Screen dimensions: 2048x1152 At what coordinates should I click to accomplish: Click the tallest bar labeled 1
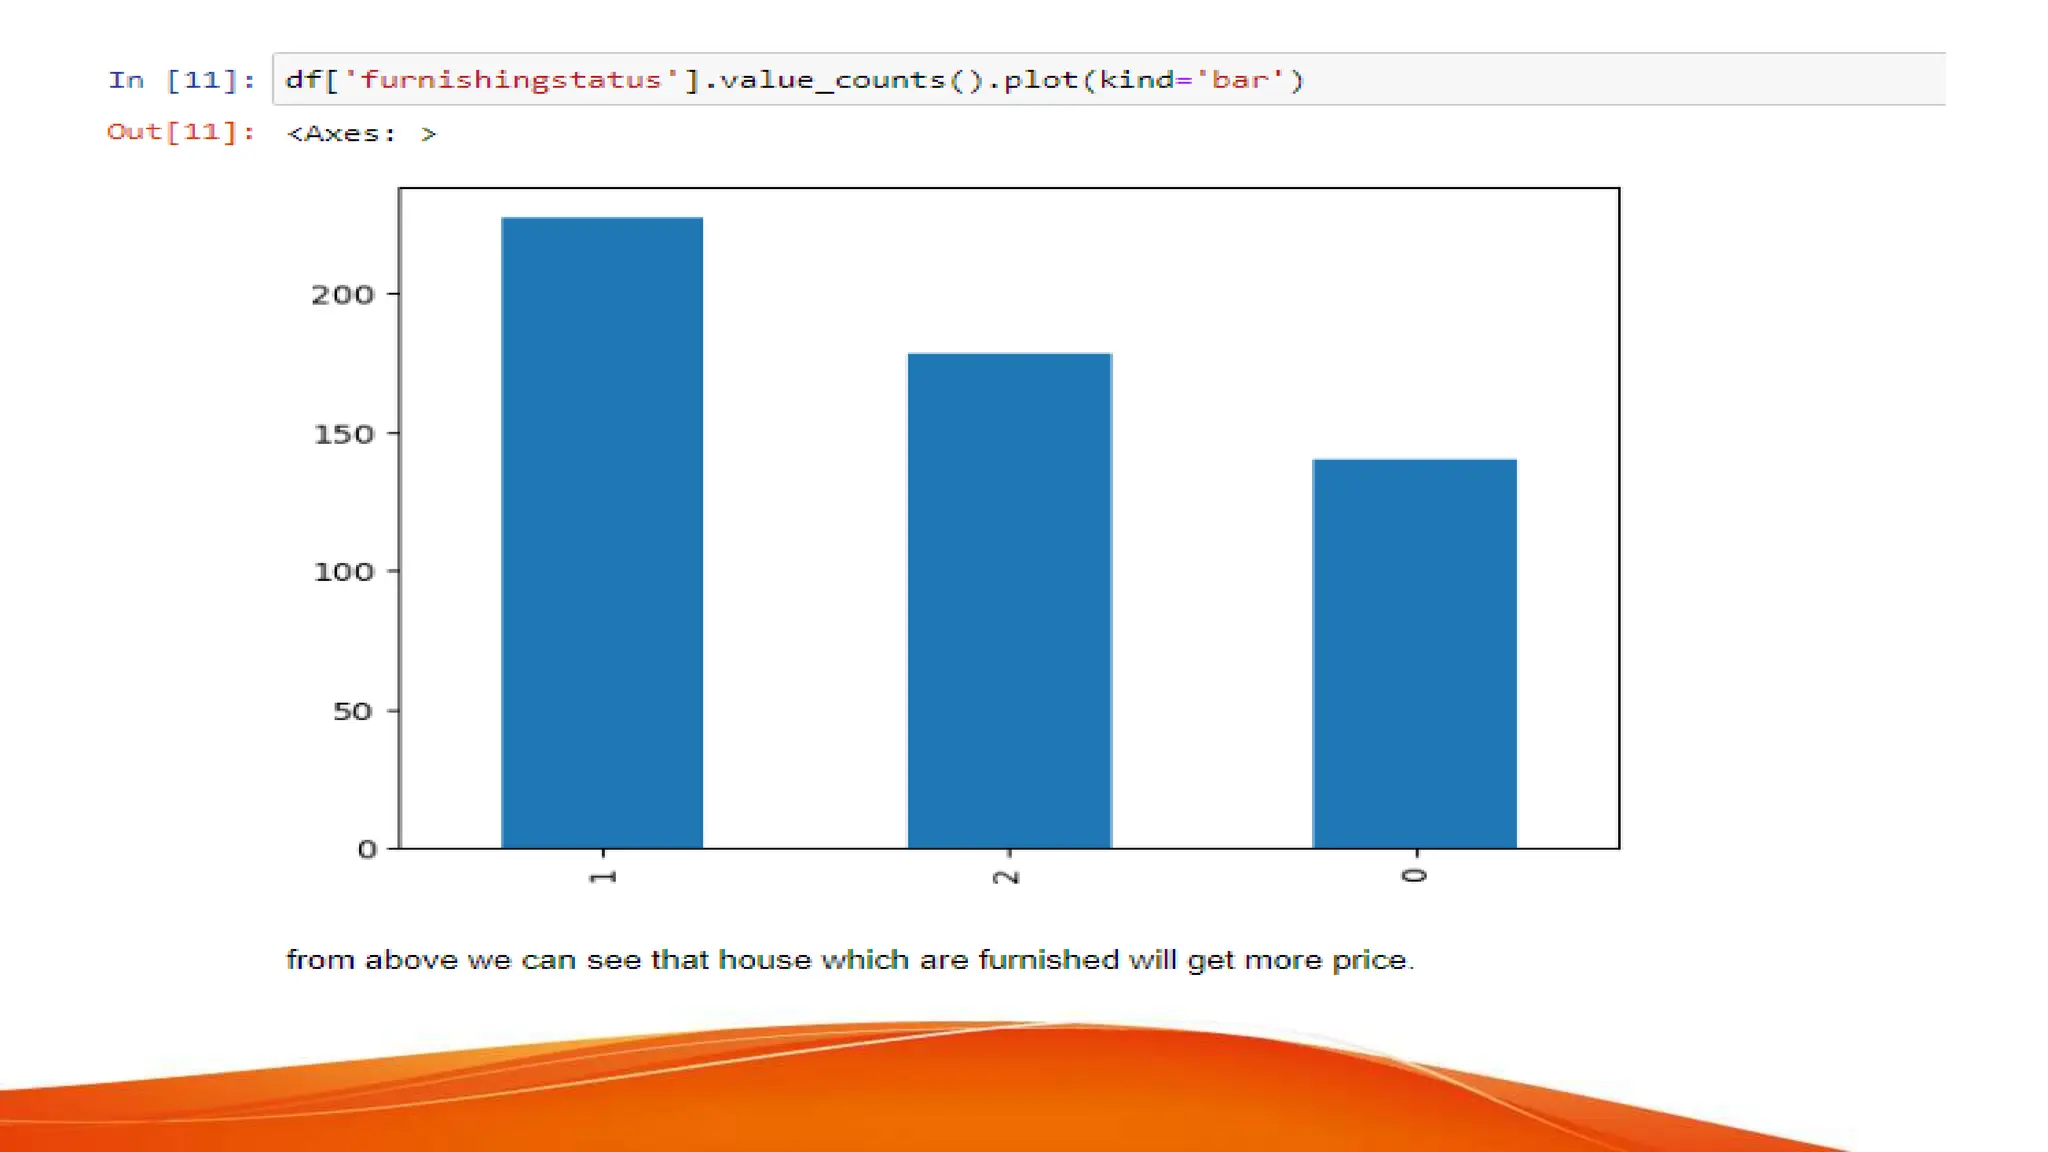coord(602,532)
